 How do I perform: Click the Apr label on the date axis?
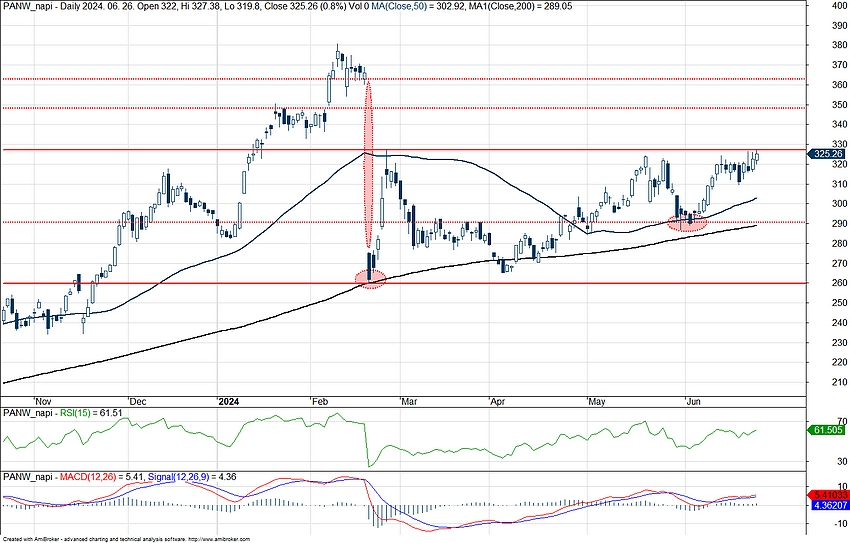point(497,402)
